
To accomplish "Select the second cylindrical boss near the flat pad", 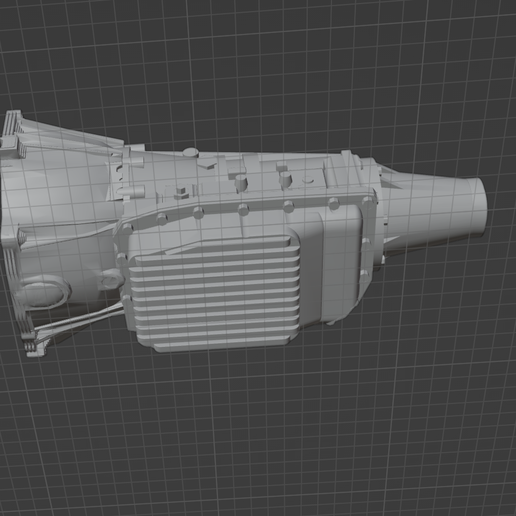I will (x=286, y=180).
